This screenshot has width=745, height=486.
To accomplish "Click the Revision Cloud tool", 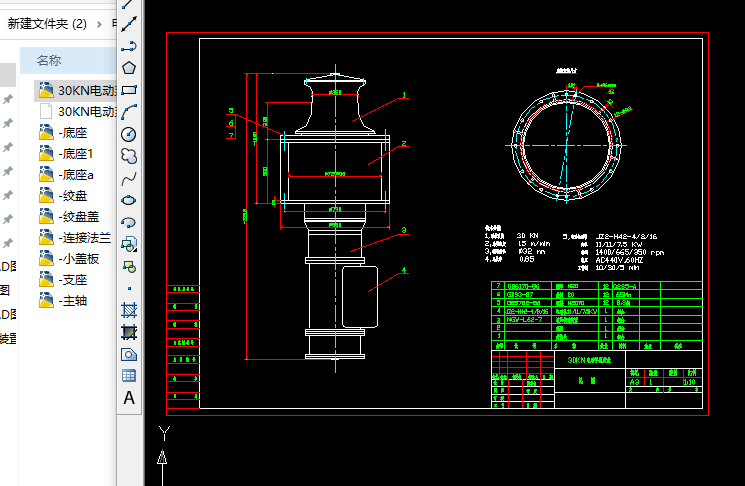I will point(129,156).
